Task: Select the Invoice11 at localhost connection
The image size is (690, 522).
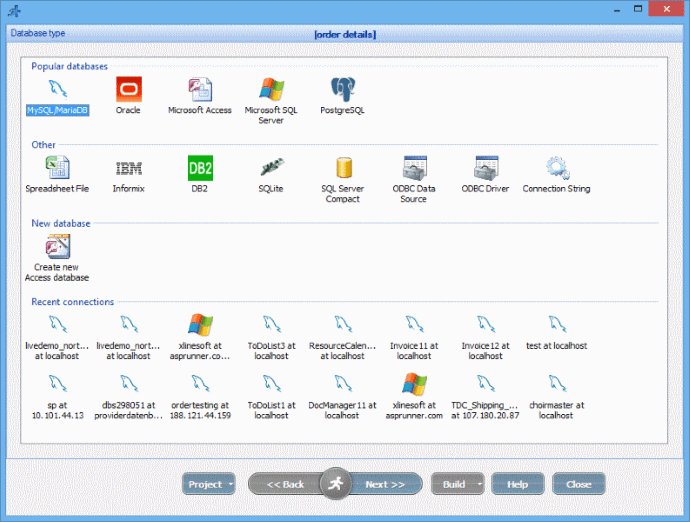Action: pyautogui.click(x=415, y=337)
